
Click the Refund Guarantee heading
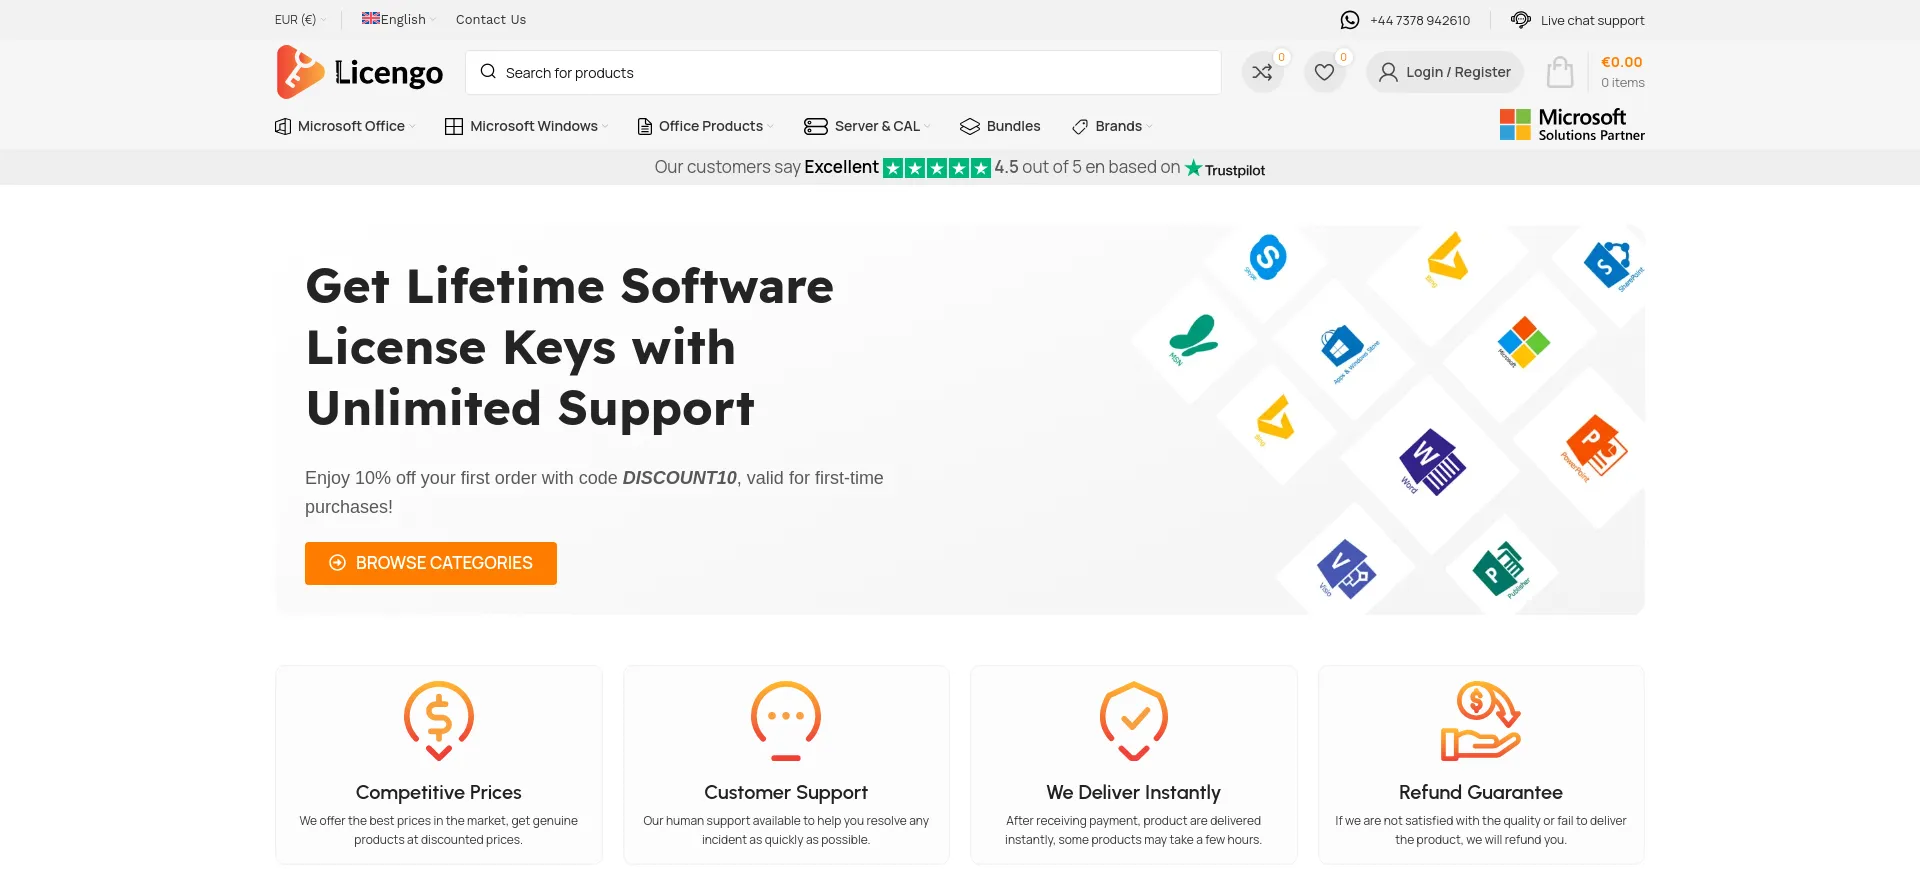[x=1481, y=792]
